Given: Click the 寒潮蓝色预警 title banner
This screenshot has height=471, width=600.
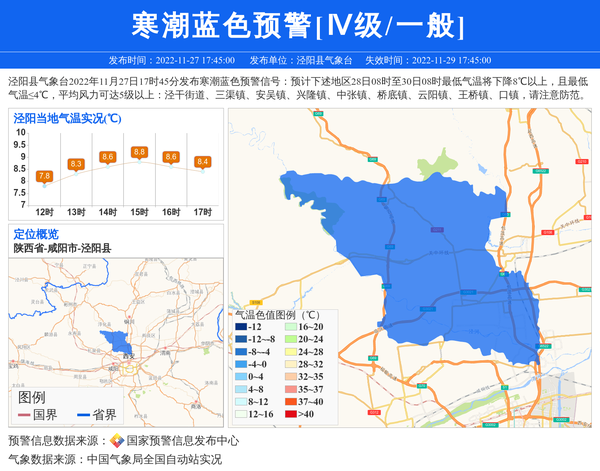Looking at the screenshot, I should pyautogui.click(x=299, y=24).
